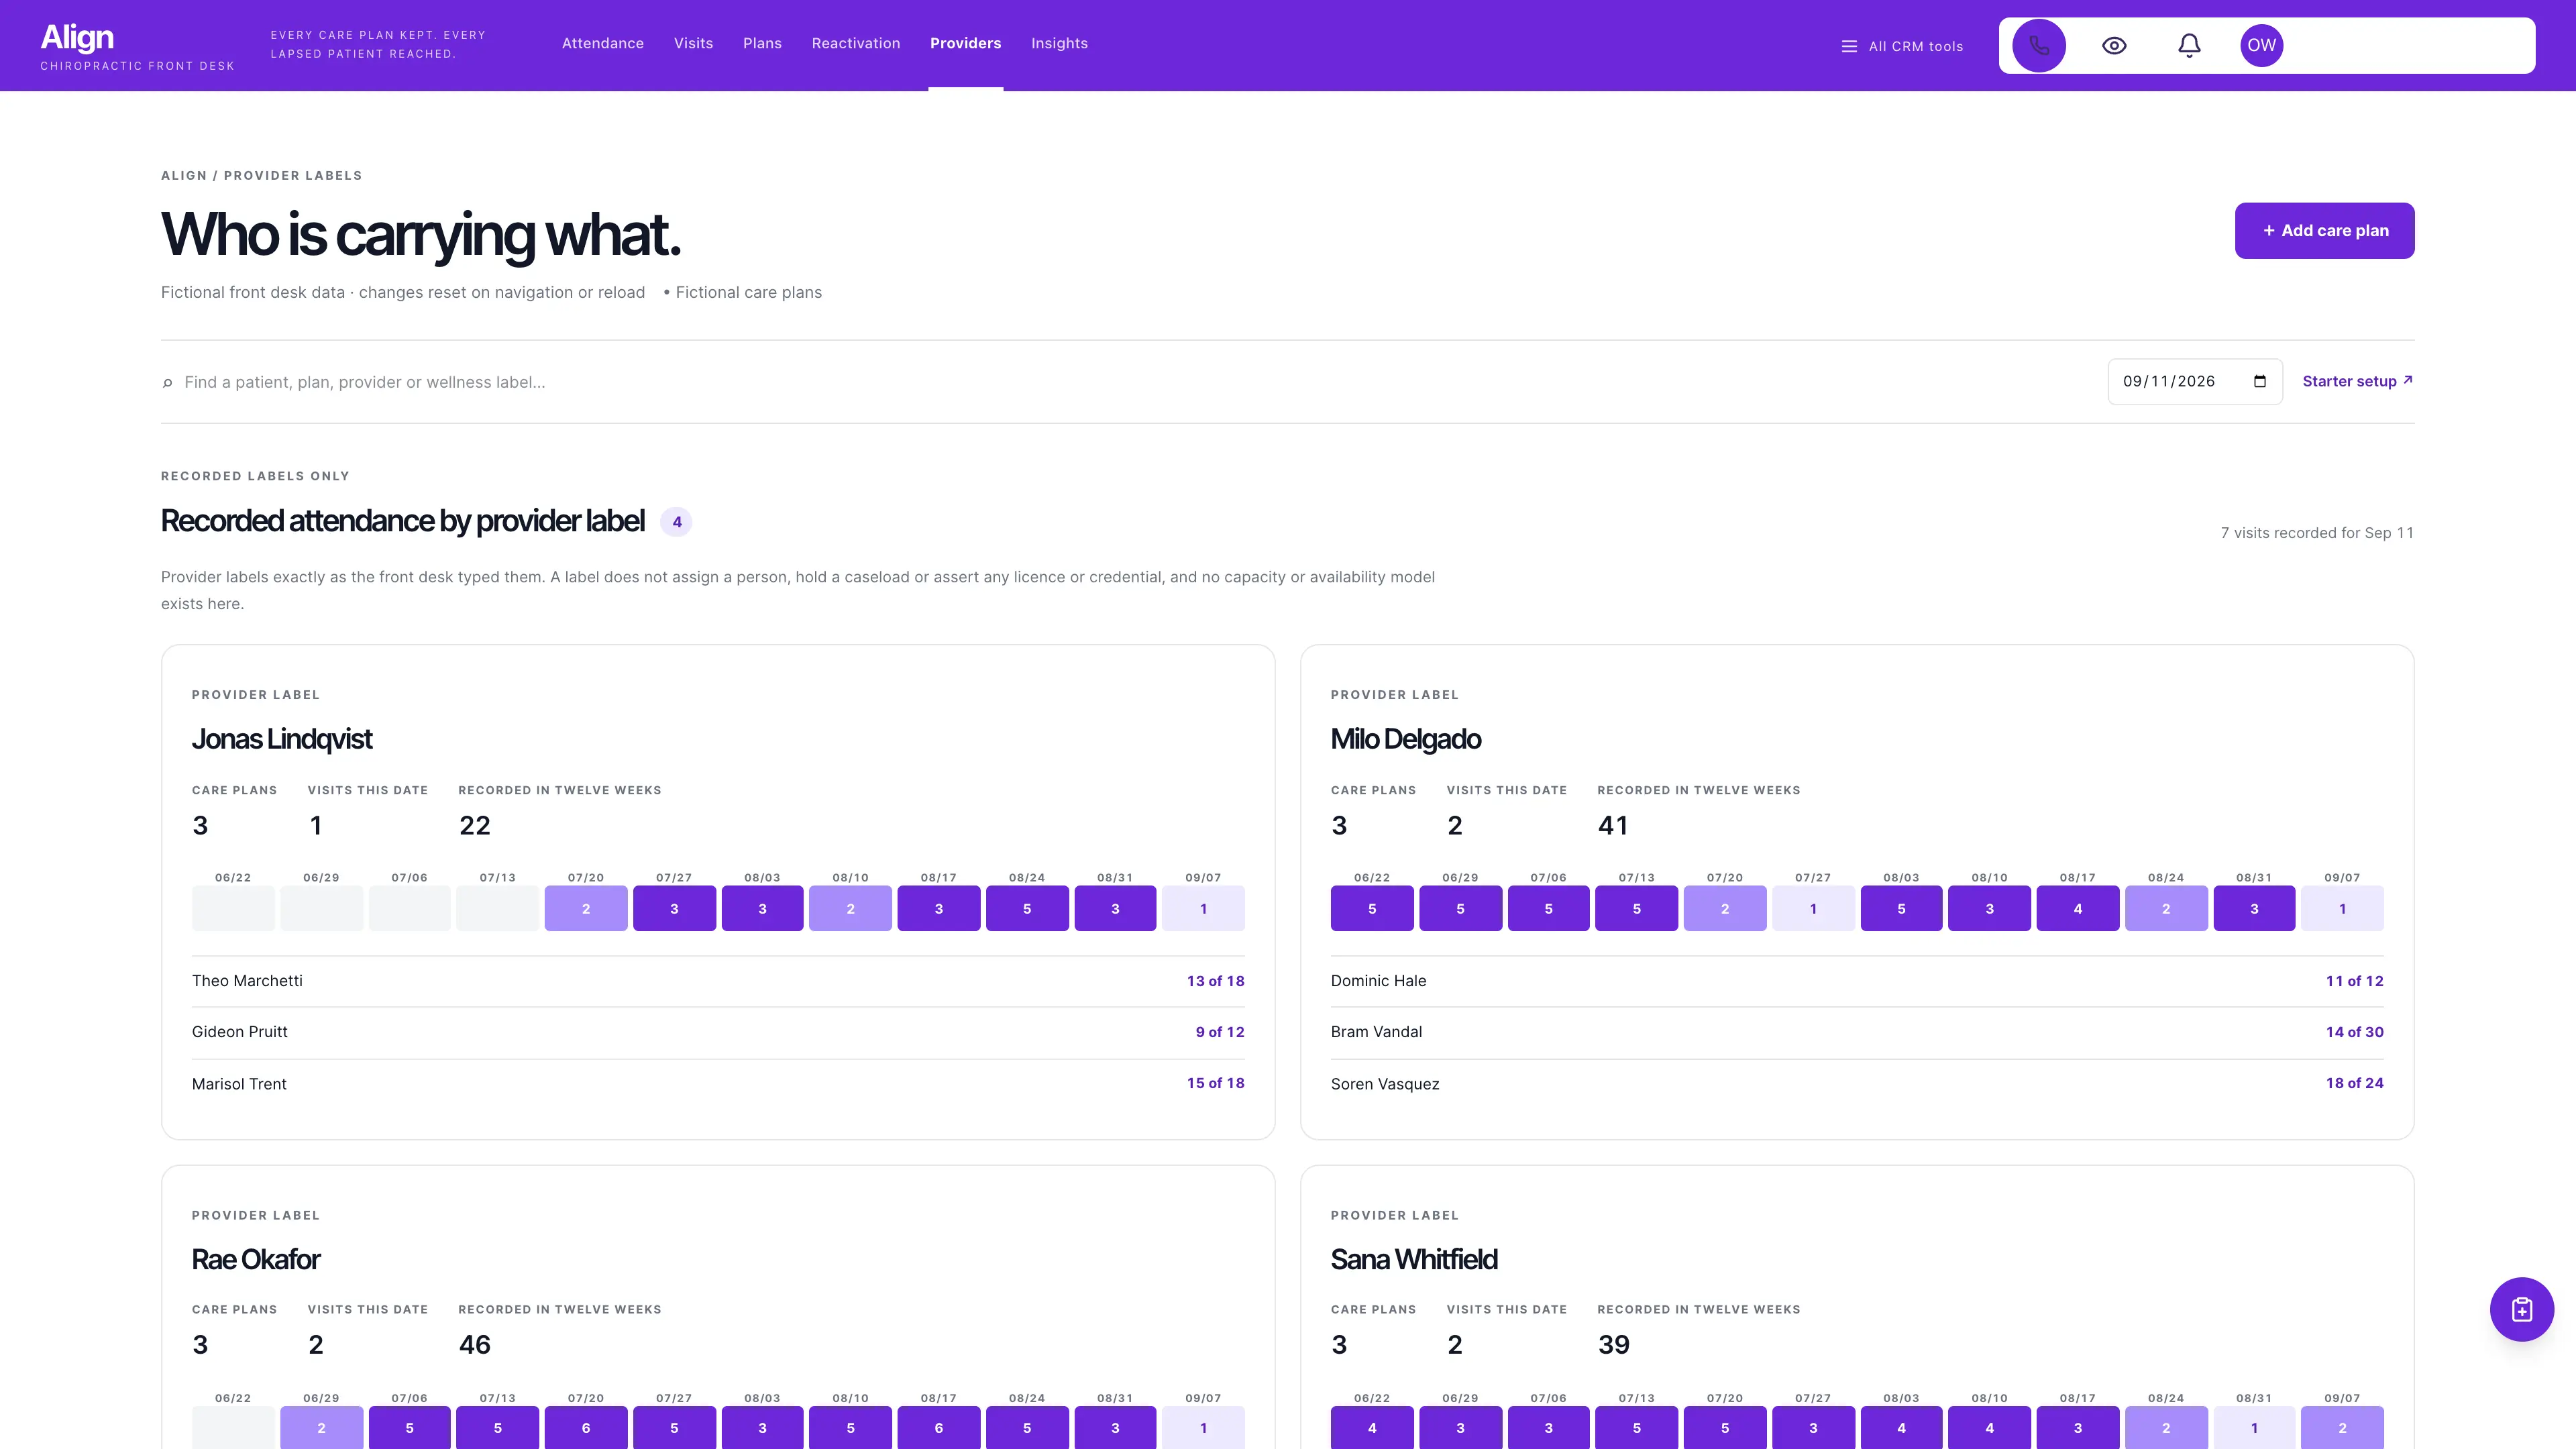The height and width of the screenshot is (1449, 2576).
Task: Click the 13 of 18 progress value
Action: click(x=1215, y=981)
